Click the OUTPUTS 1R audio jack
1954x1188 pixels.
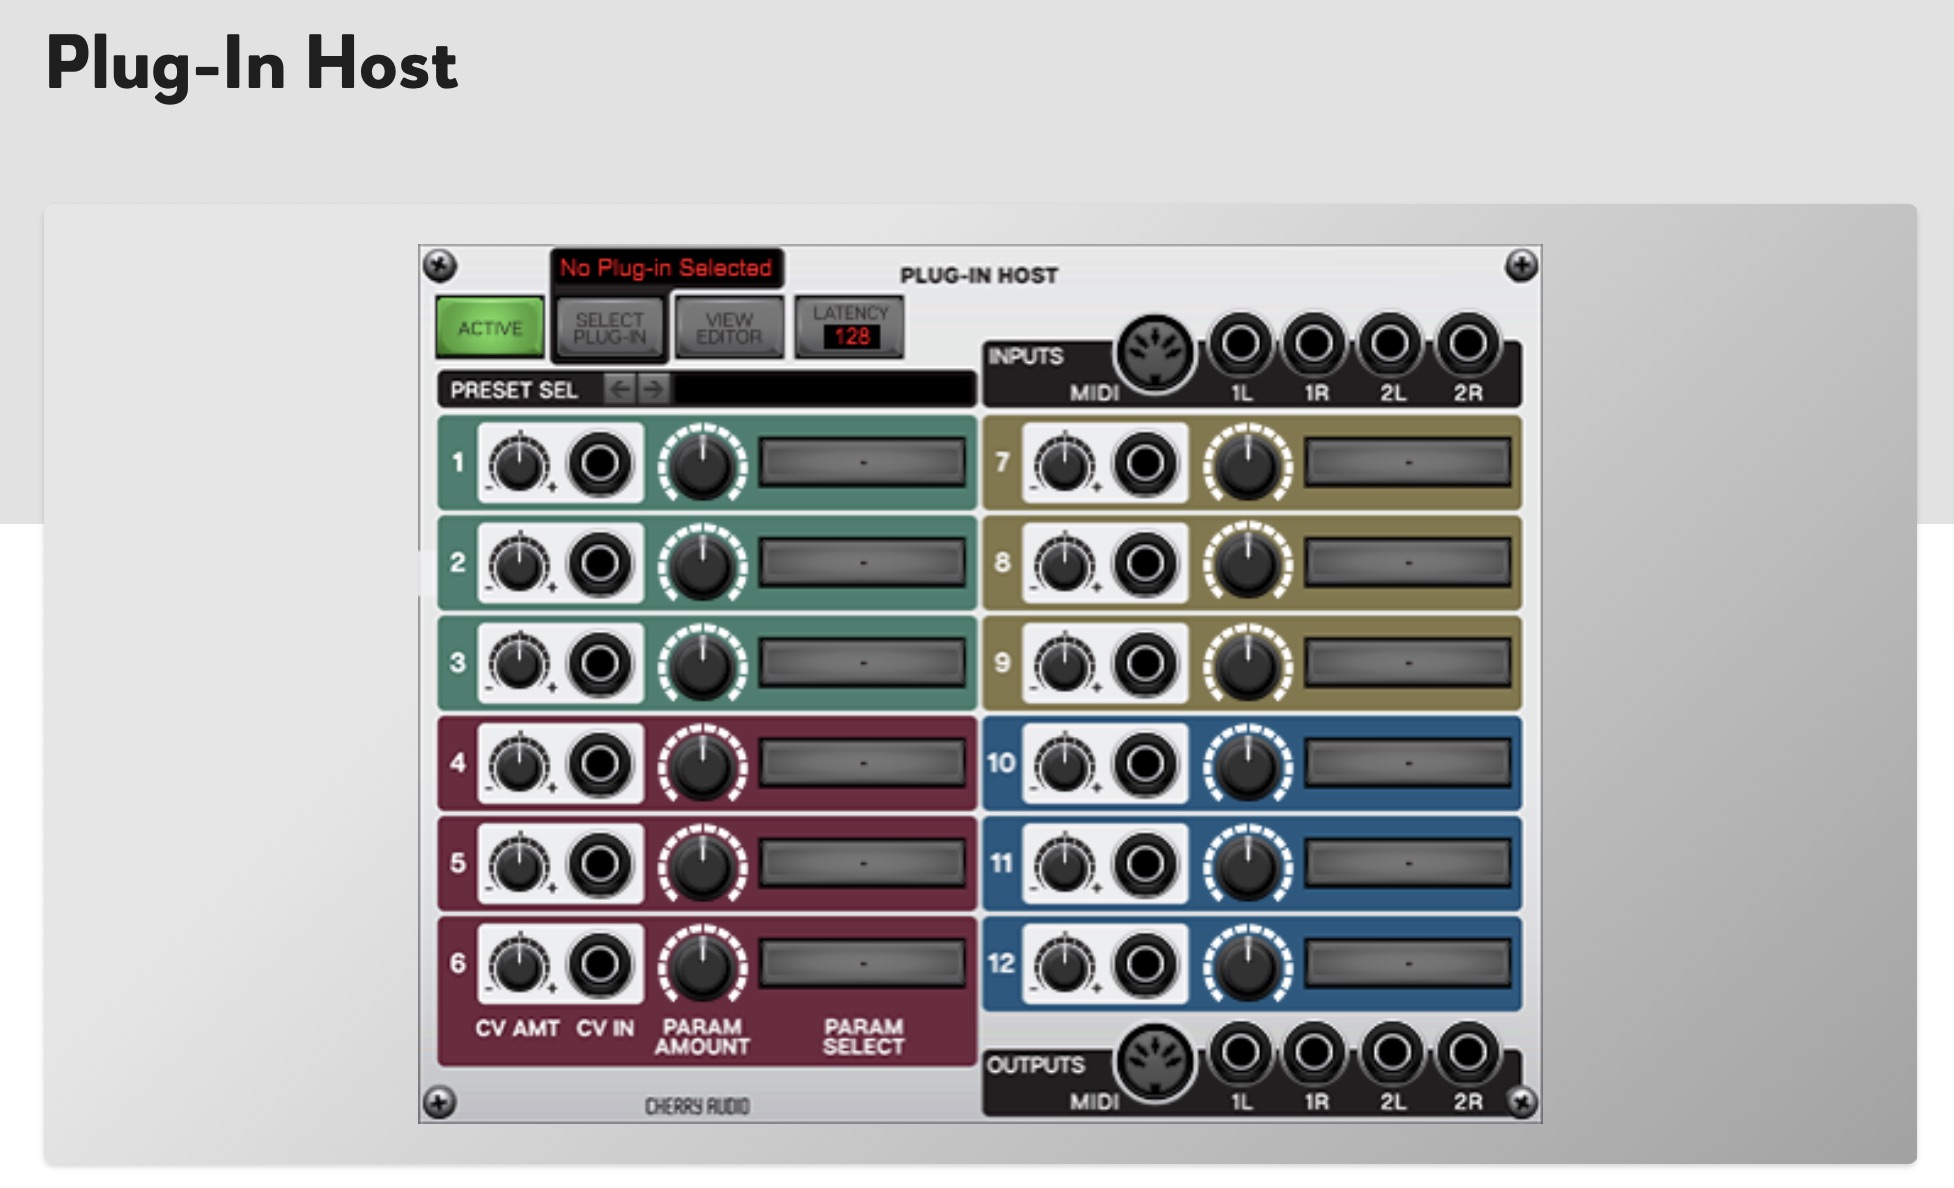point(1314,1052)
